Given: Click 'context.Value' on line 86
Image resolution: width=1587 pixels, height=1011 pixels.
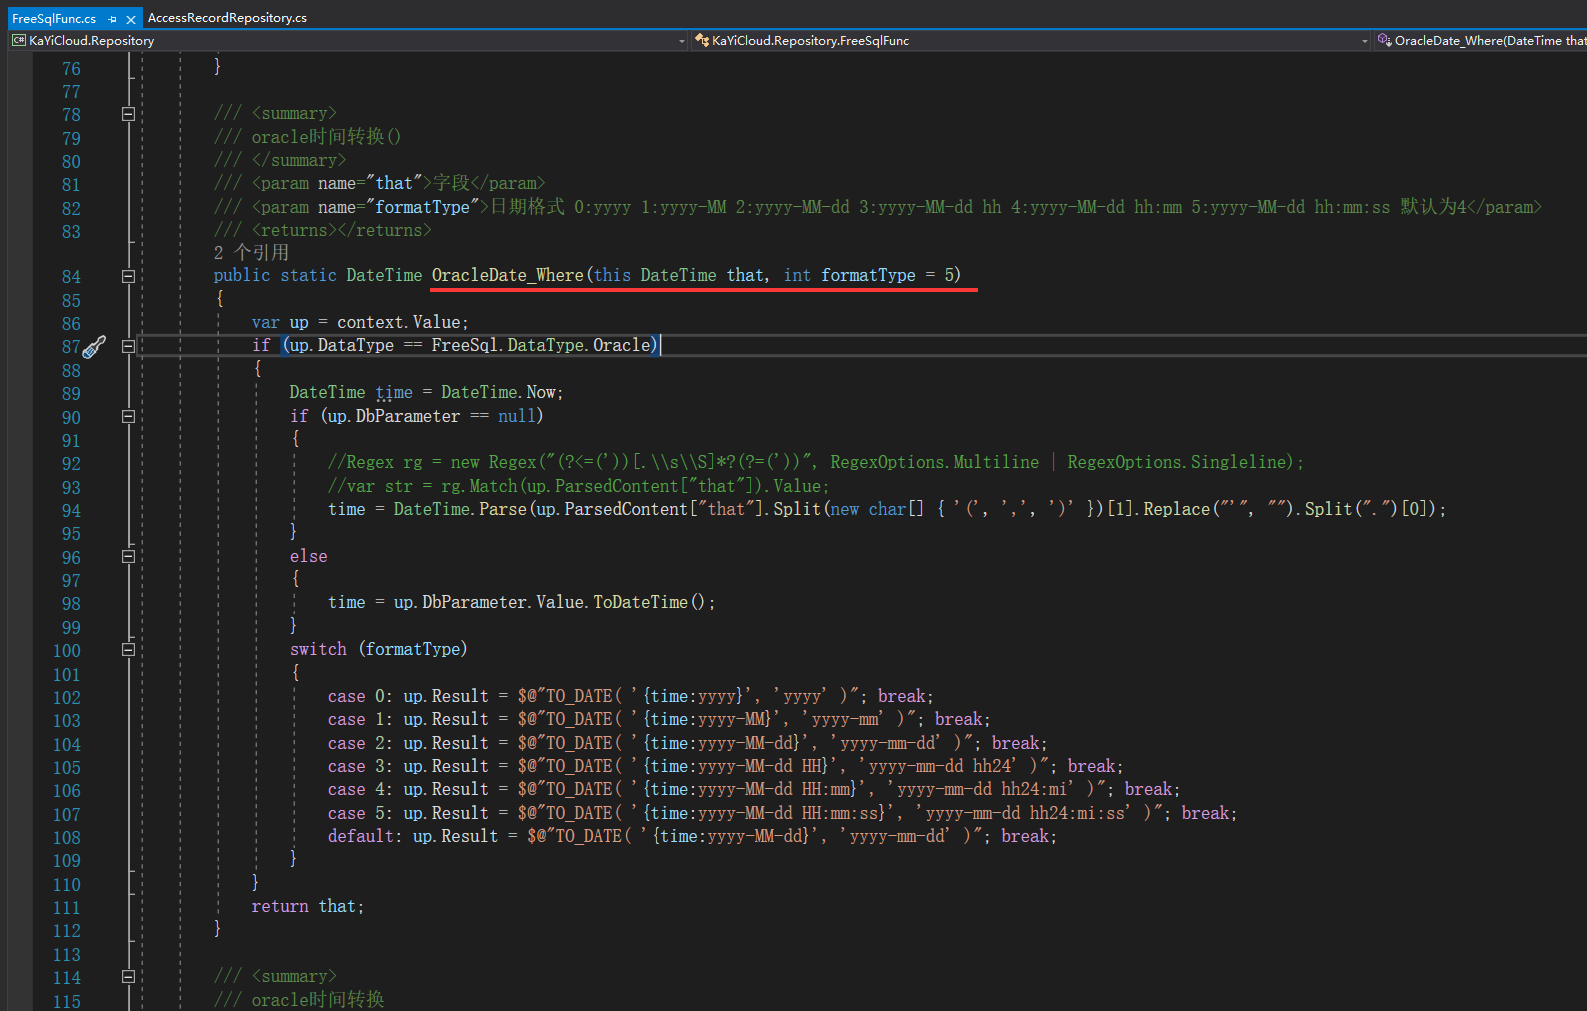Looking at the screenshot, I should tap(398, 322).
